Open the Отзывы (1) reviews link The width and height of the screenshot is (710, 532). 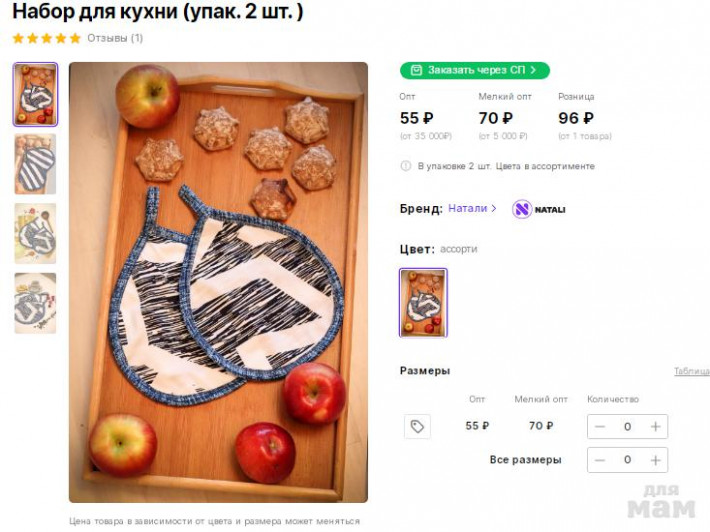pos(115,38)
